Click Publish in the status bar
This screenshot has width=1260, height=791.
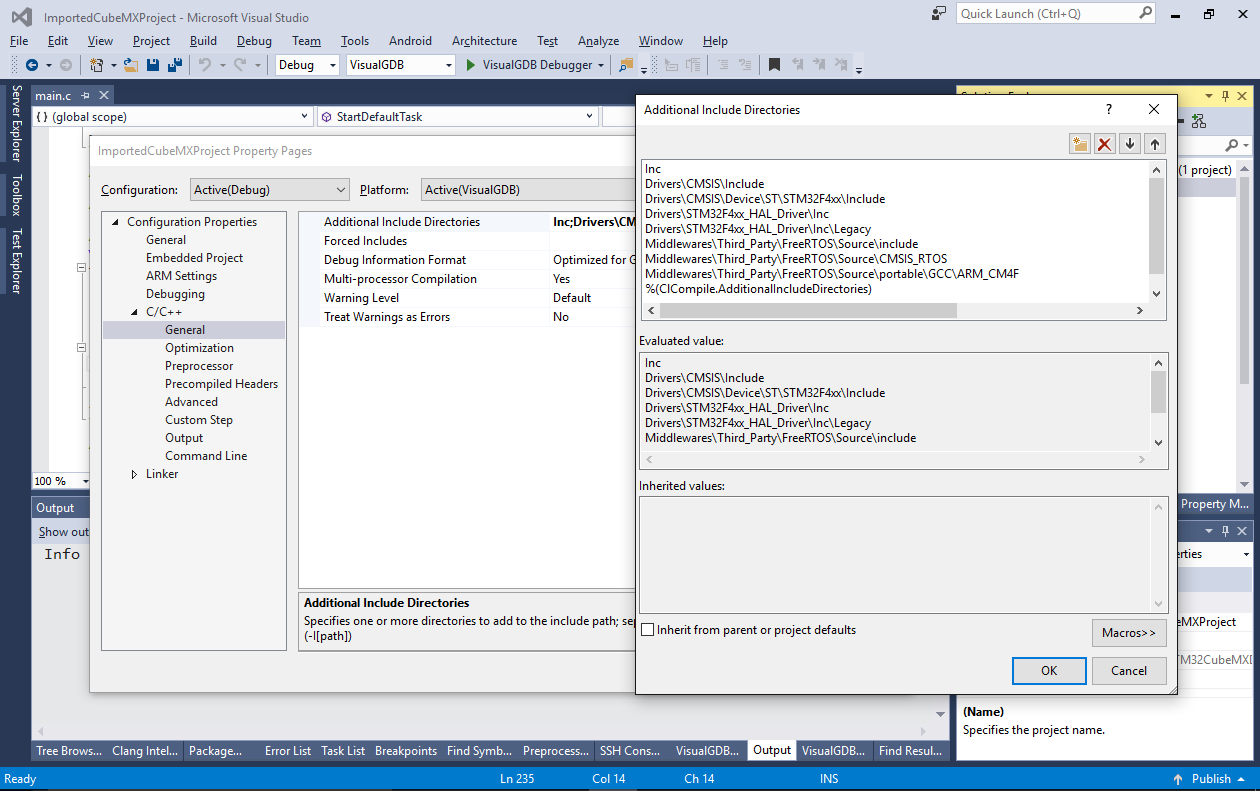pos(1211,779)
